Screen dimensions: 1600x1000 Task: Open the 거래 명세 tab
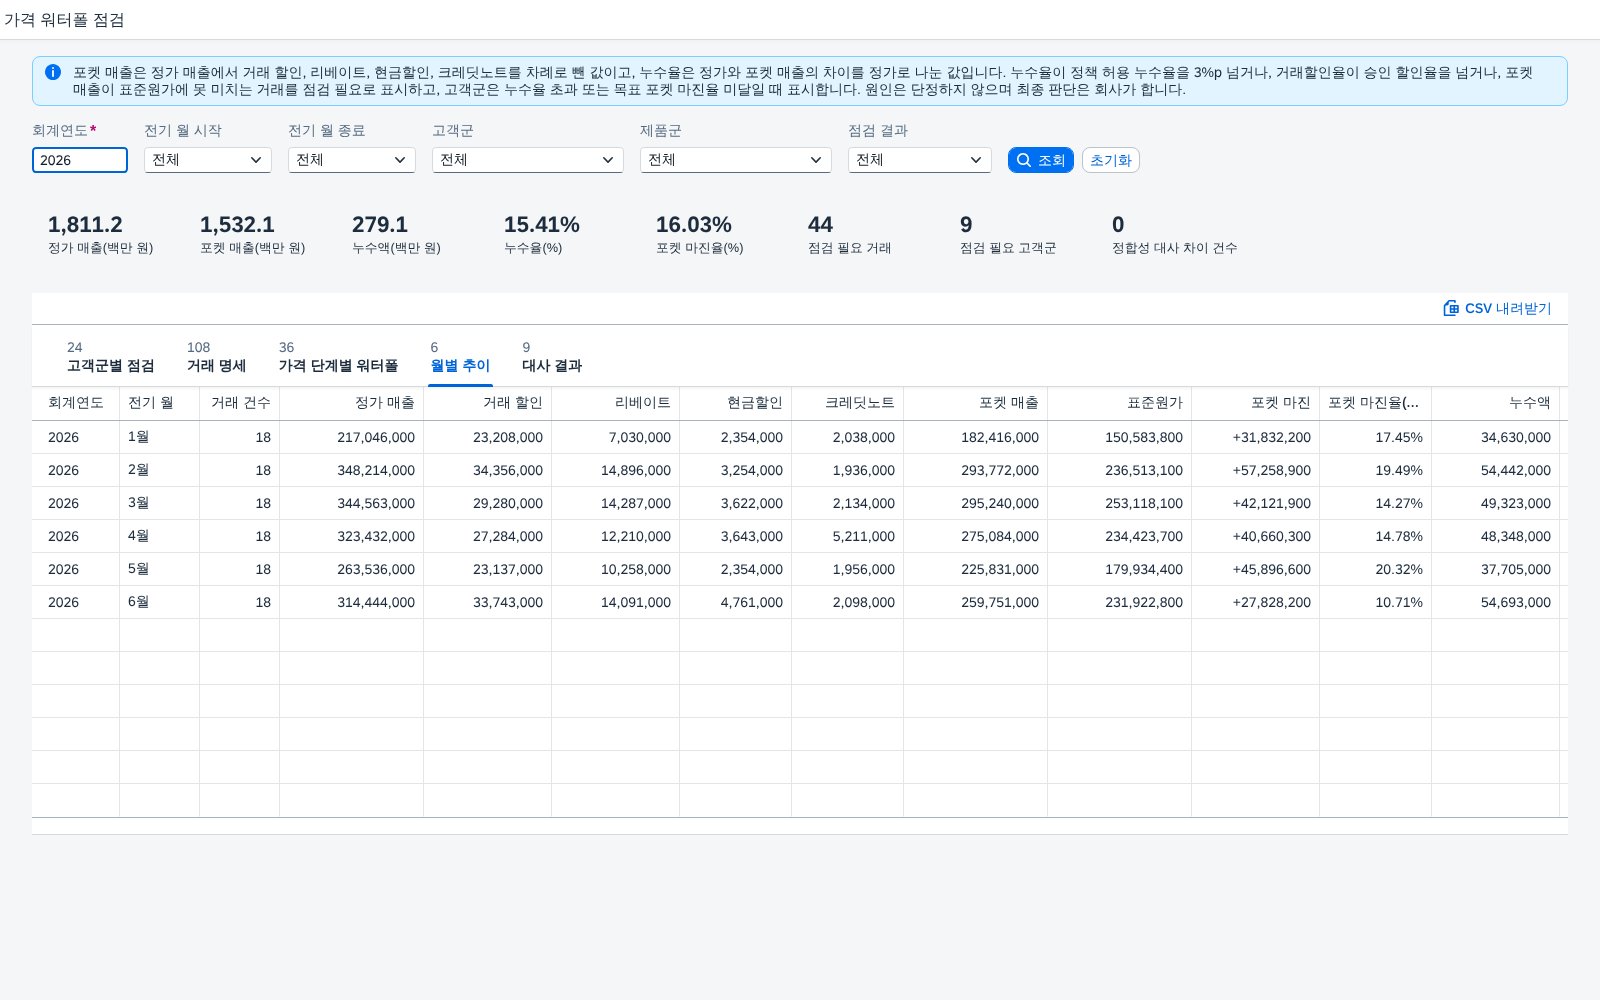pyautogui.click(x=217, y=357)
